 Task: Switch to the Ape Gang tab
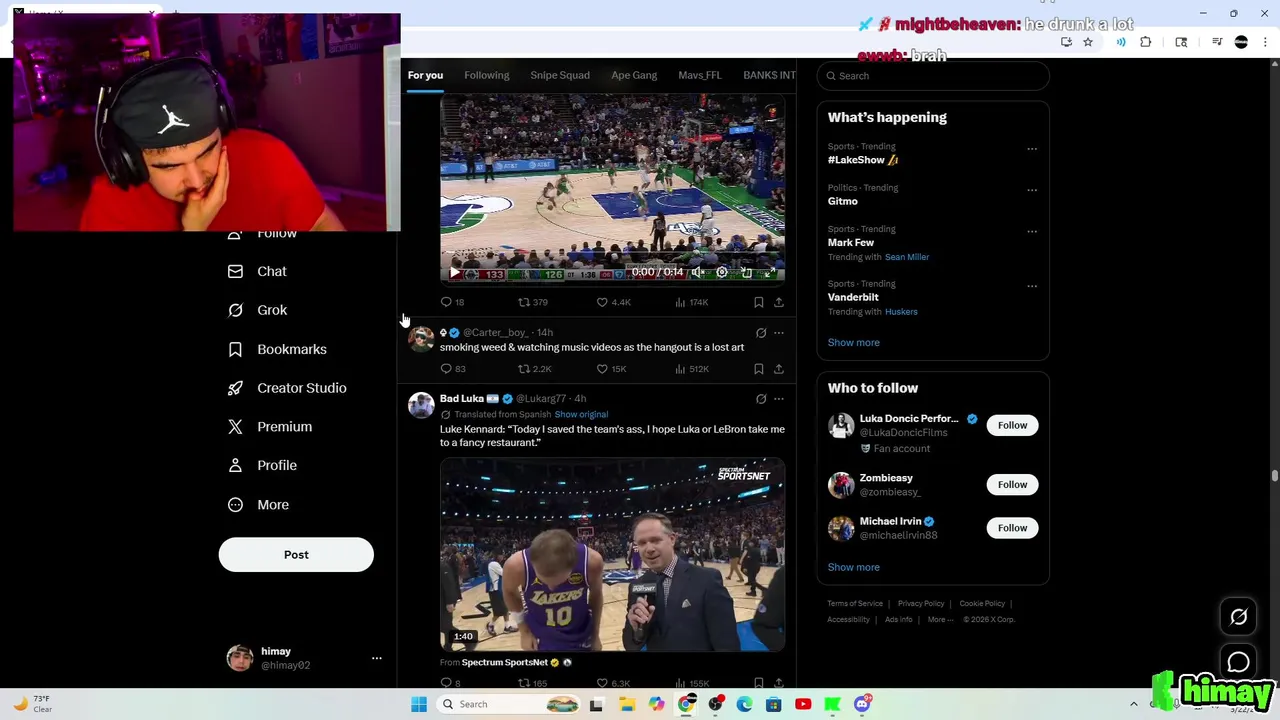[634, 75]
